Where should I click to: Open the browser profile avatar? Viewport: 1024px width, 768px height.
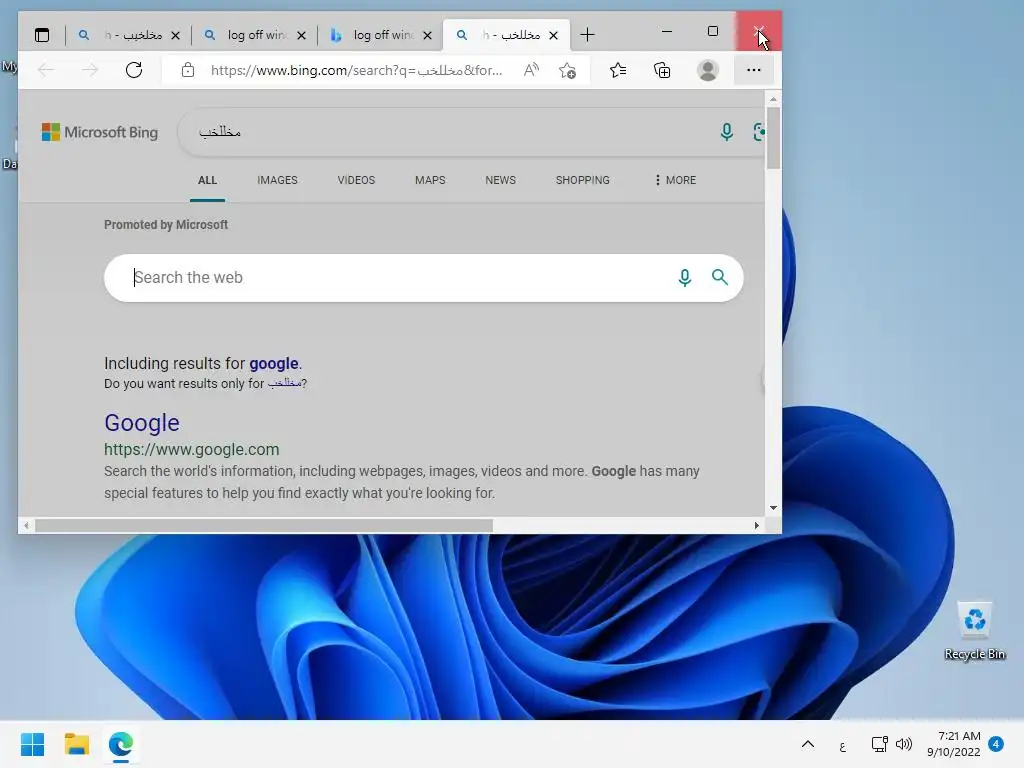[708, 70]
